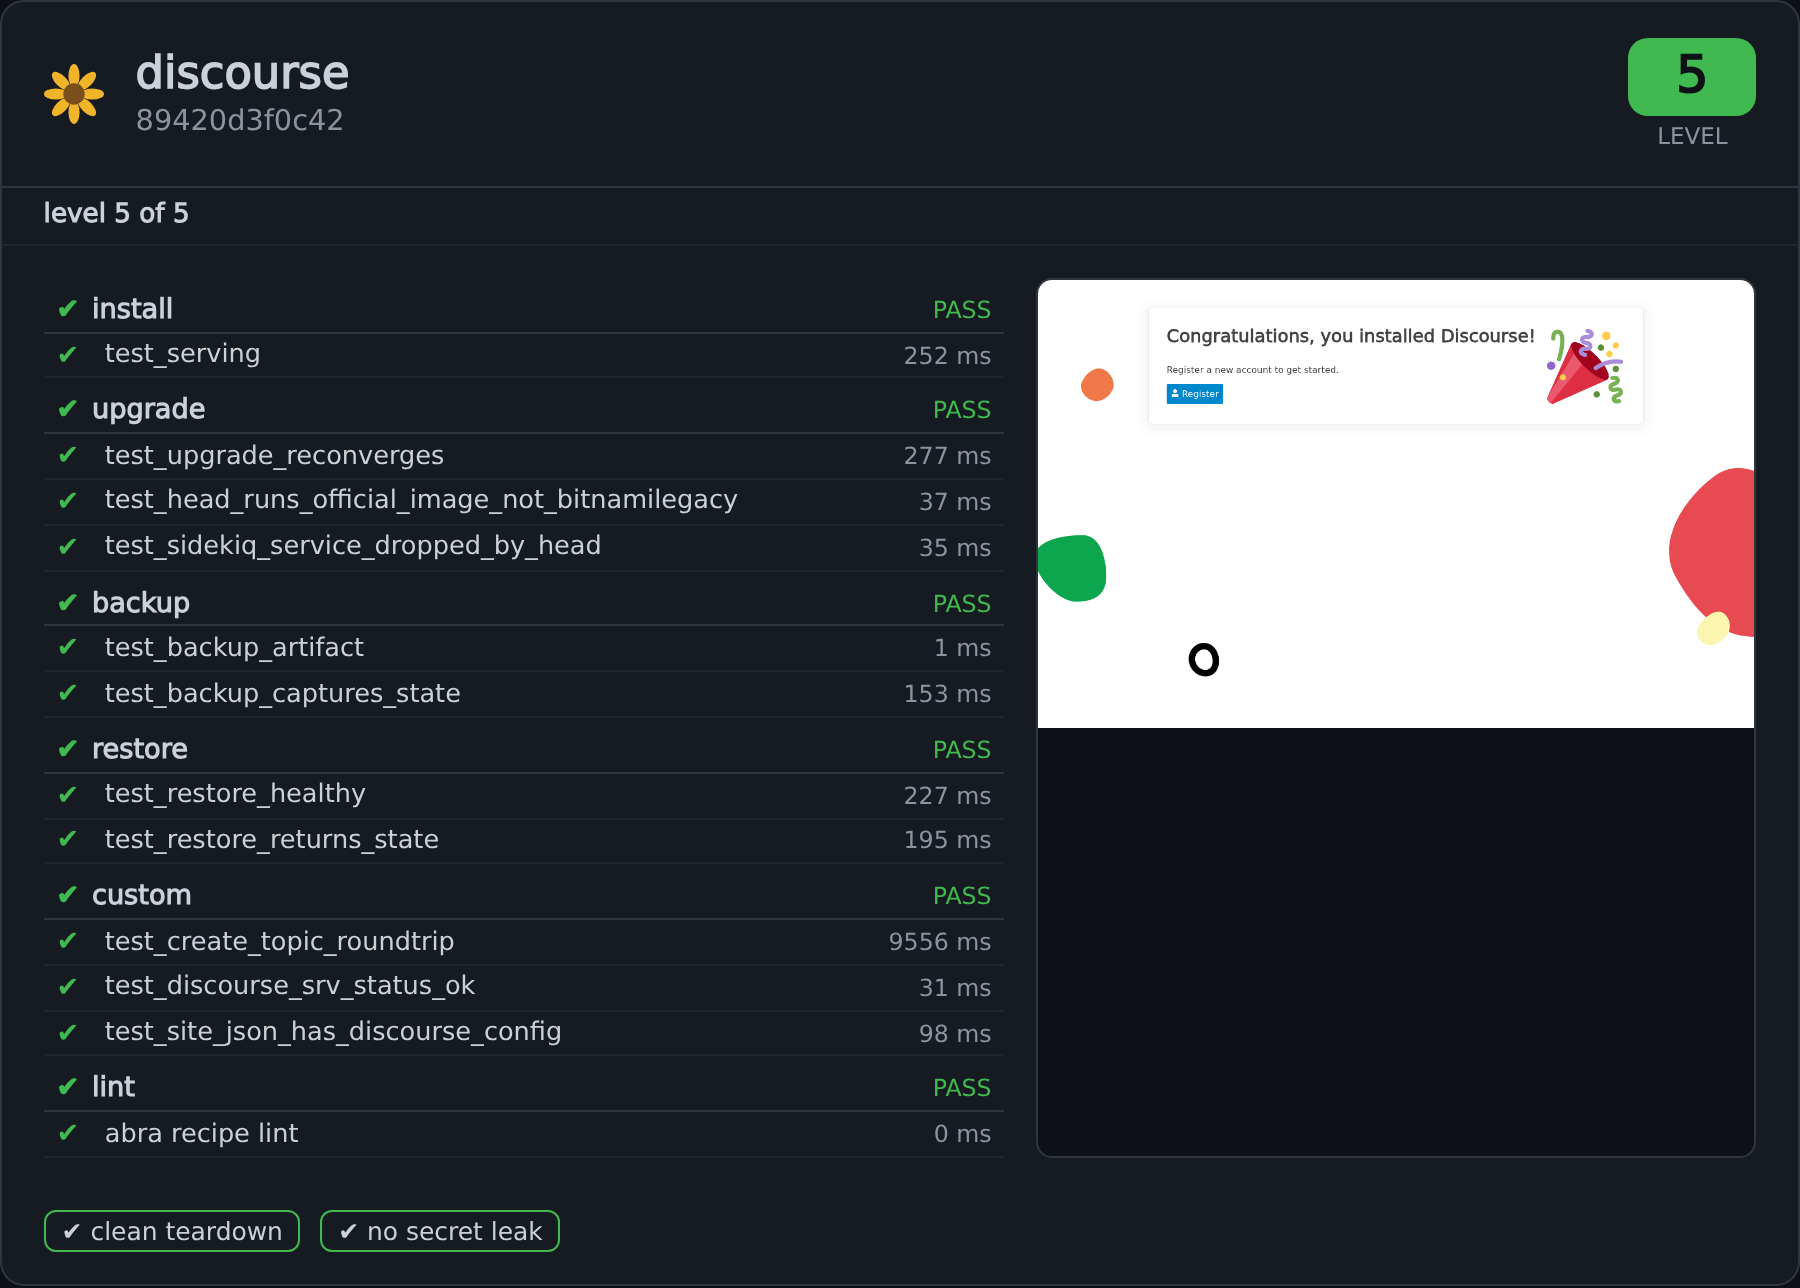Click the checkmark beside abra recipe lint
This screenshot has height=1288, width=1800.
click(68, 1133)
